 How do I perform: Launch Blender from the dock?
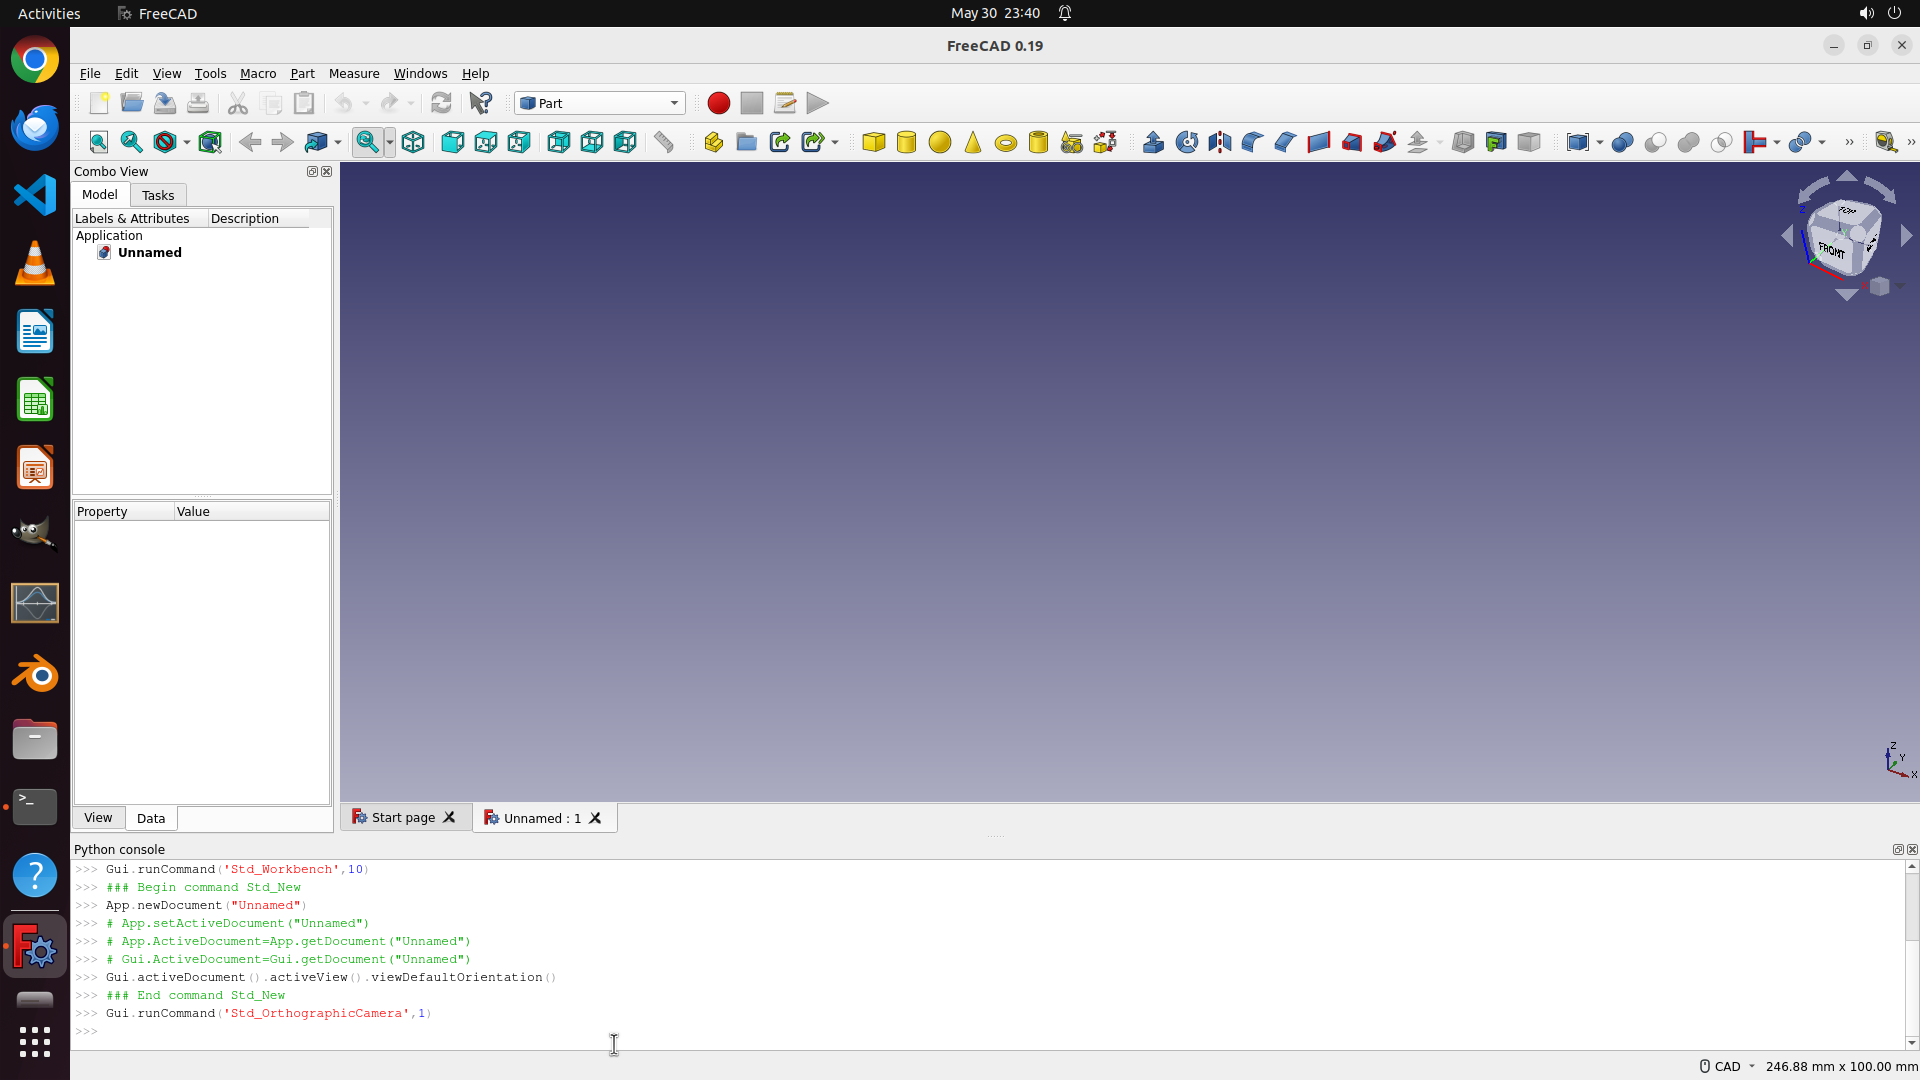(35, 673)
